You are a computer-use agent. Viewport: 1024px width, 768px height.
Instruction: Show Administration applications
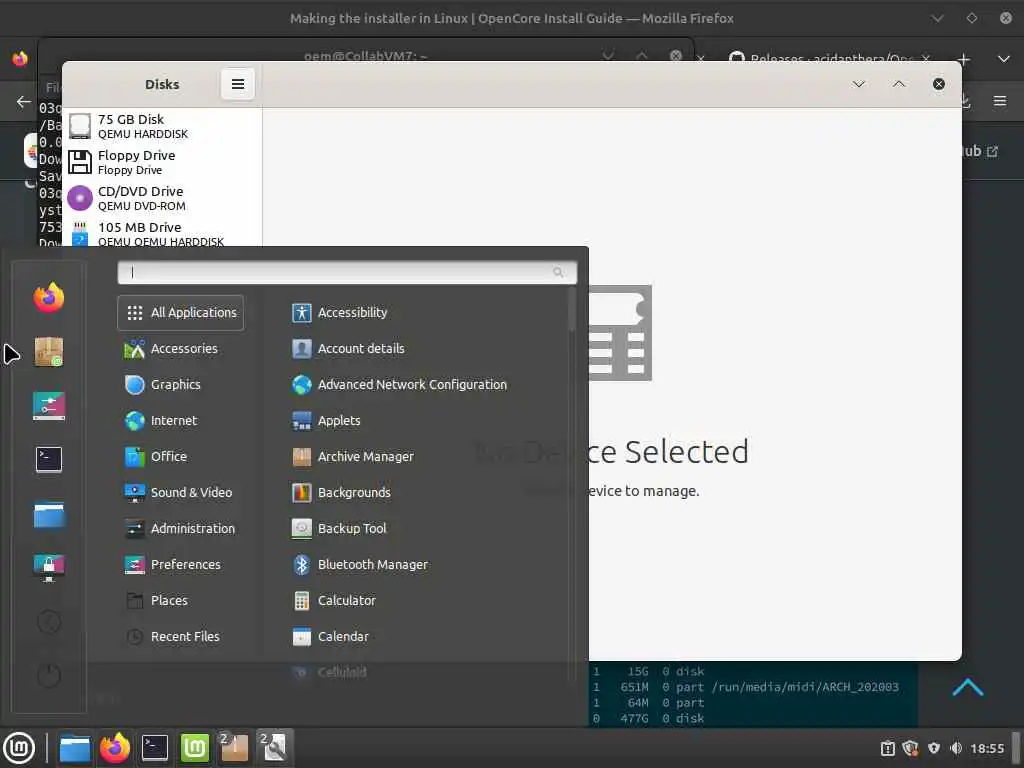pos(180,528)
